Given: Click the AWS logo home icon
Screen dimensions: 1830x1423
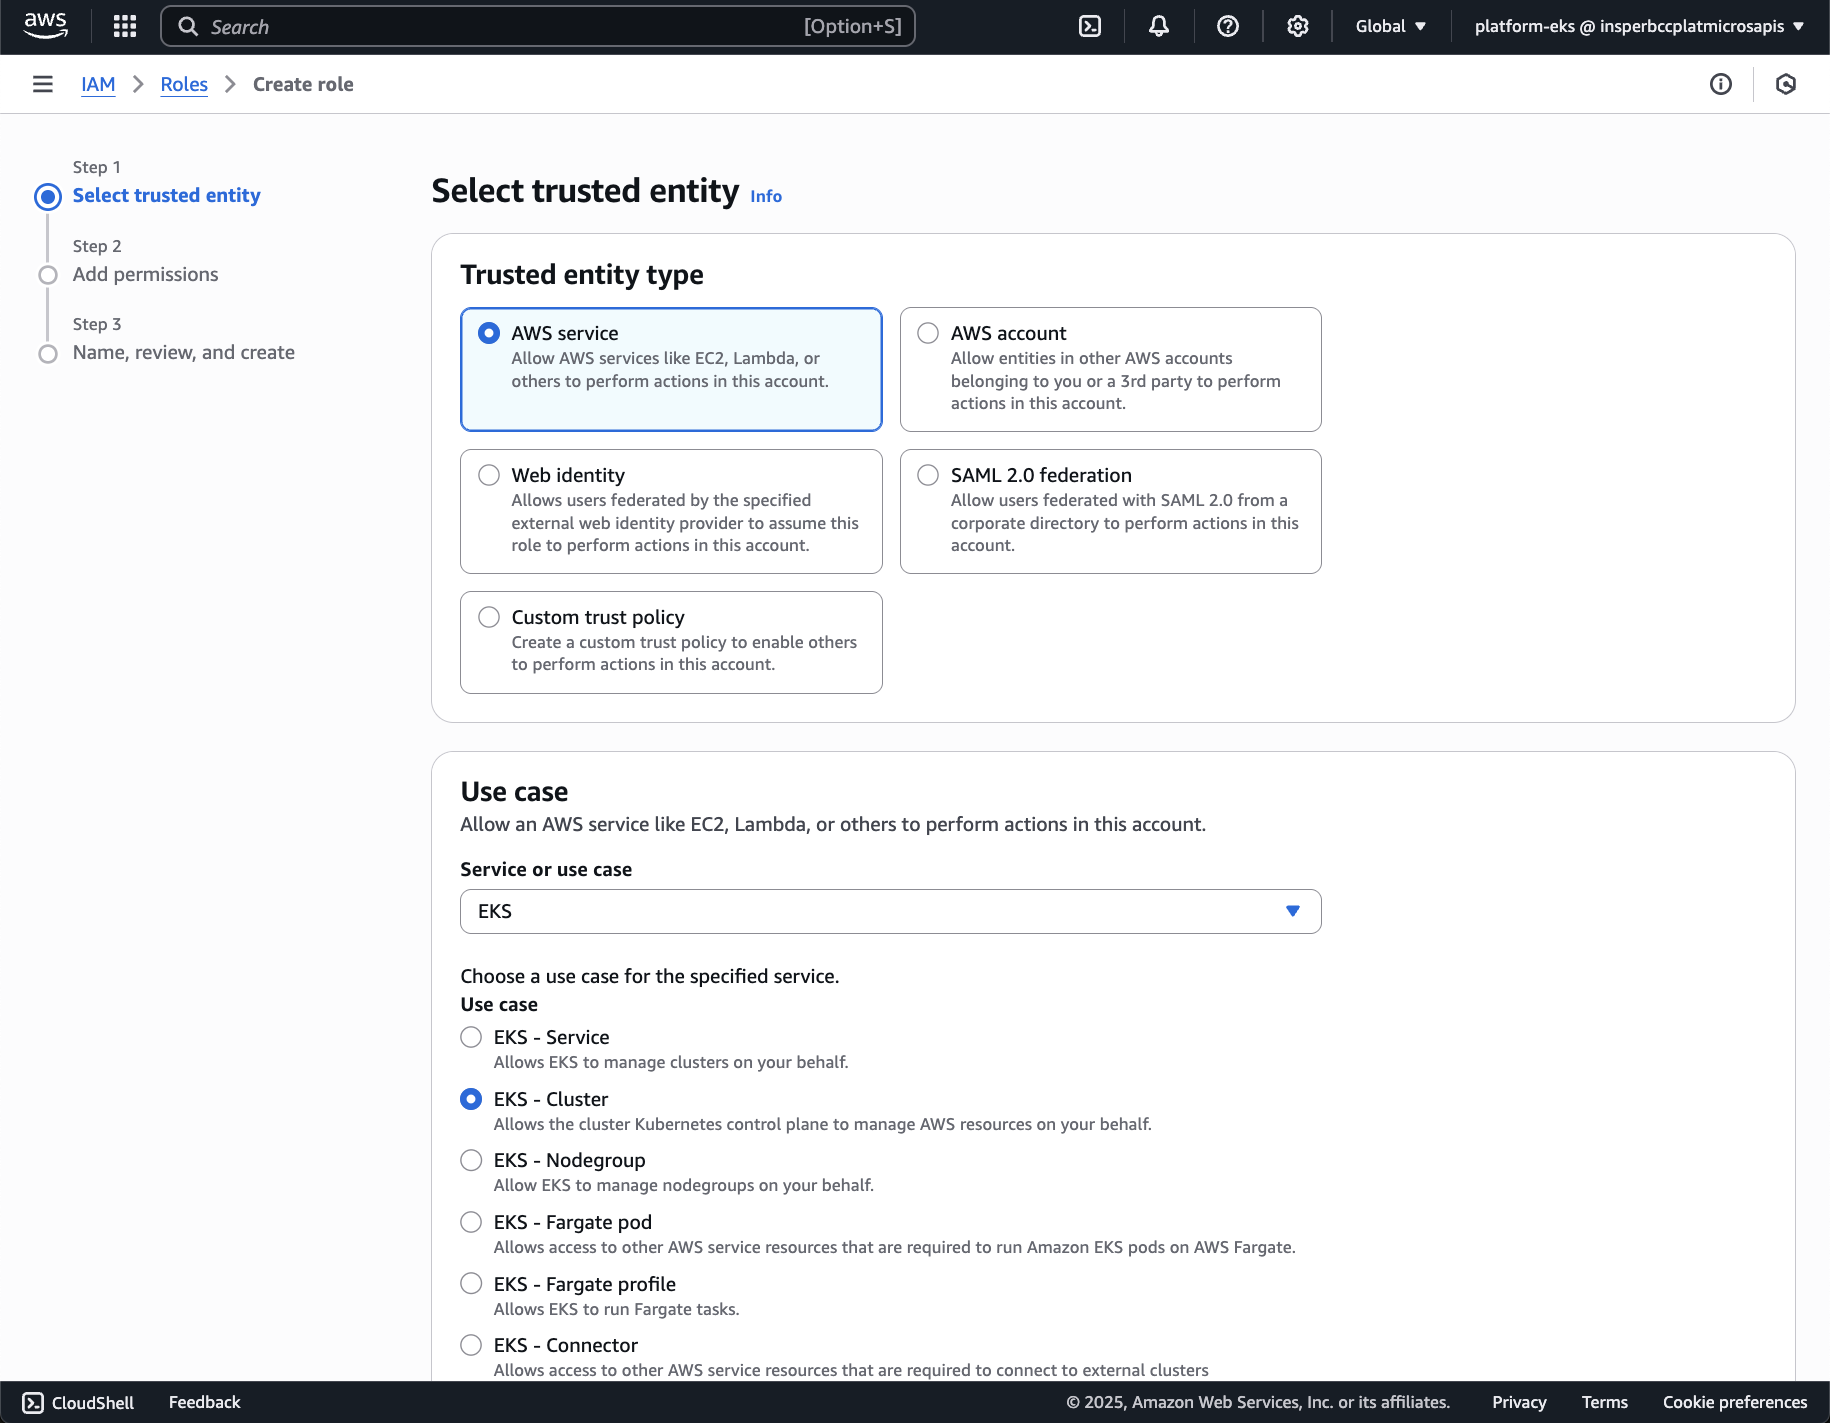Looking at the screenshot, I should point(46,26).
